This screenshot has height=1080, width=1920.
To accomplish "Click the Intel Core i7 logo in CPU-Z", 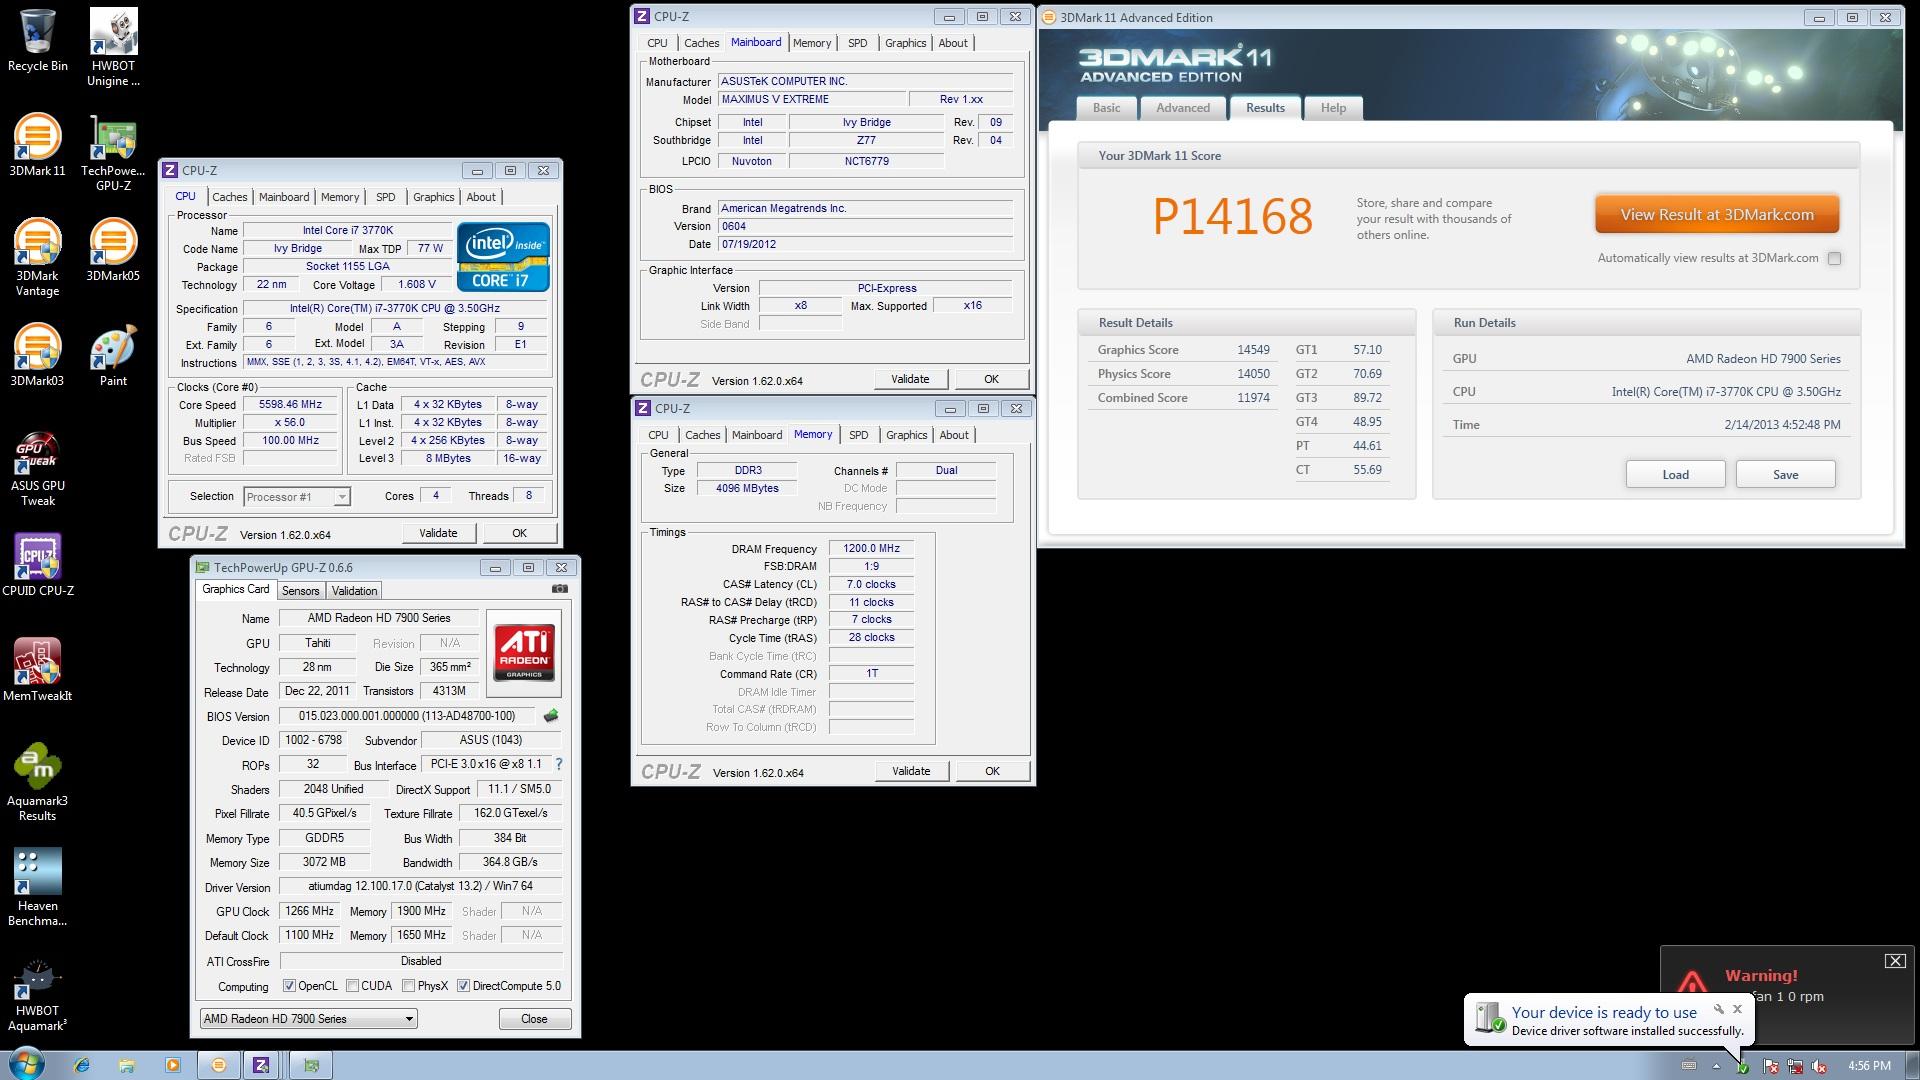I will pos(503,257).
